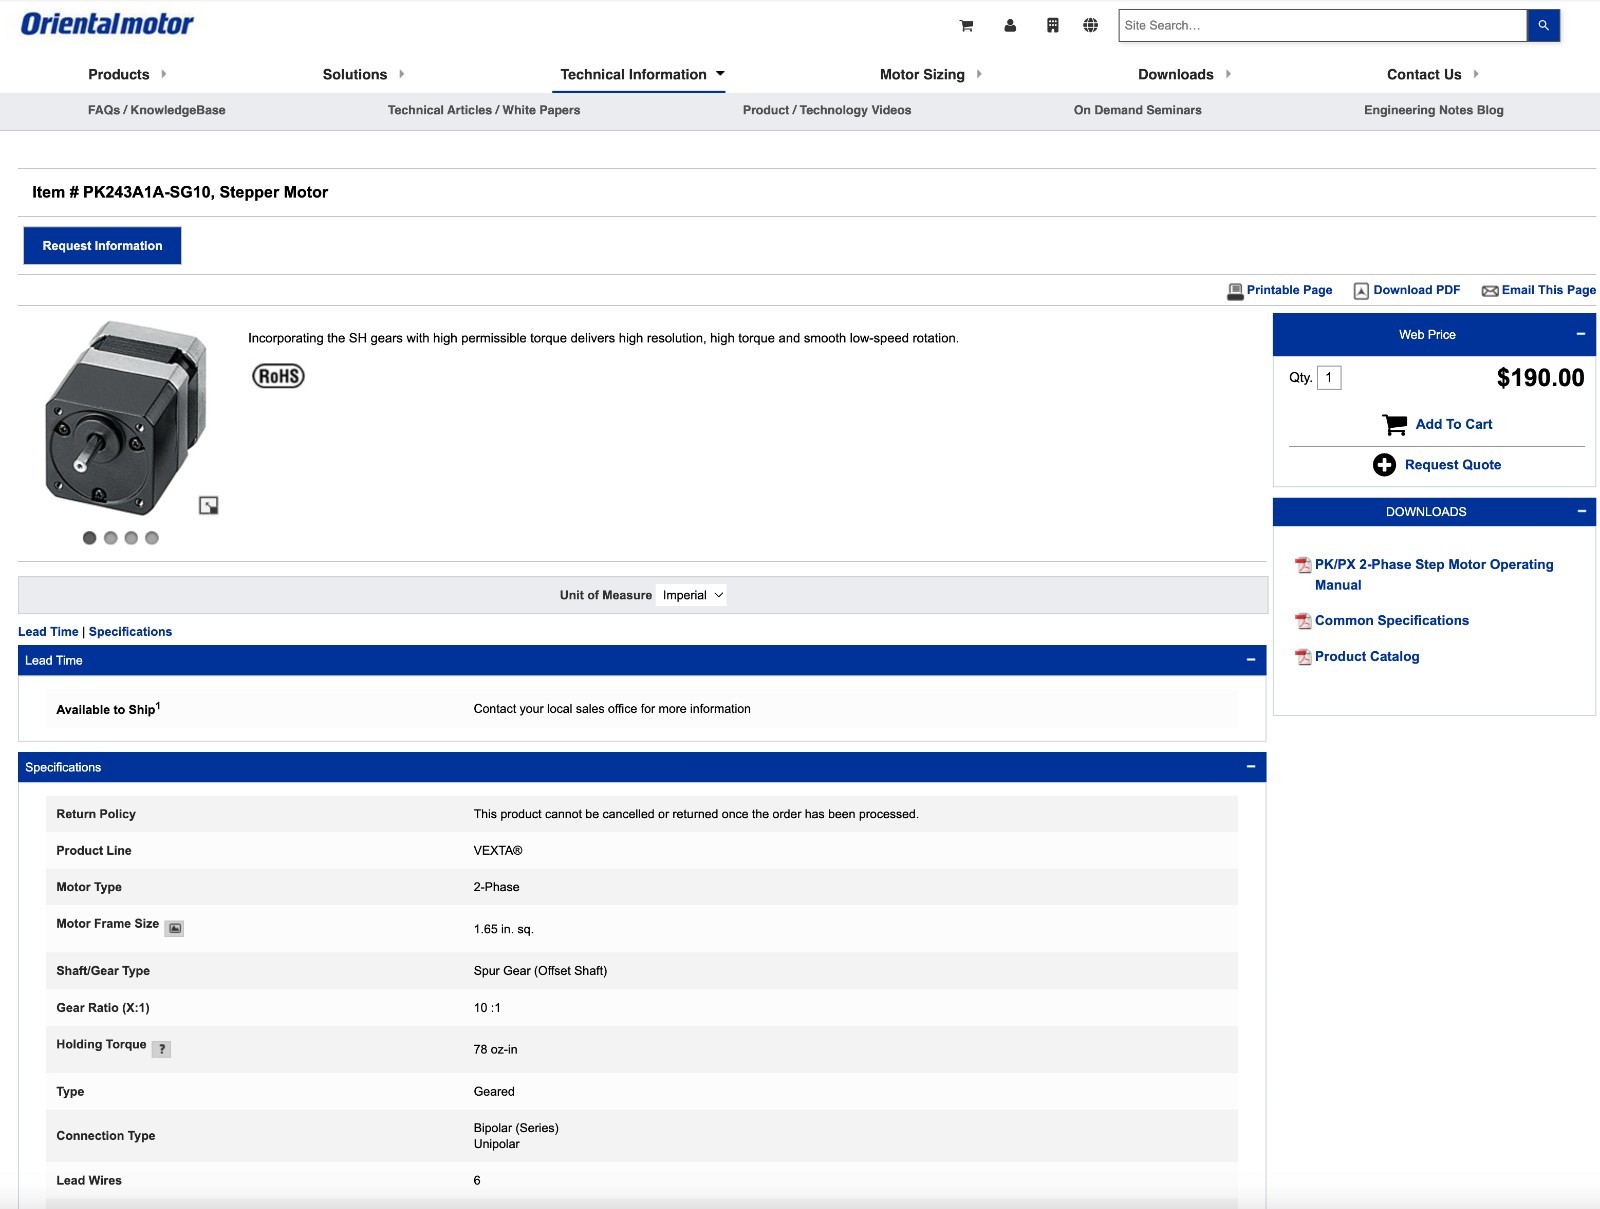1600x1209 pixels.
Task: Click the Qty. quantity field
Action: click(1329, 378)
